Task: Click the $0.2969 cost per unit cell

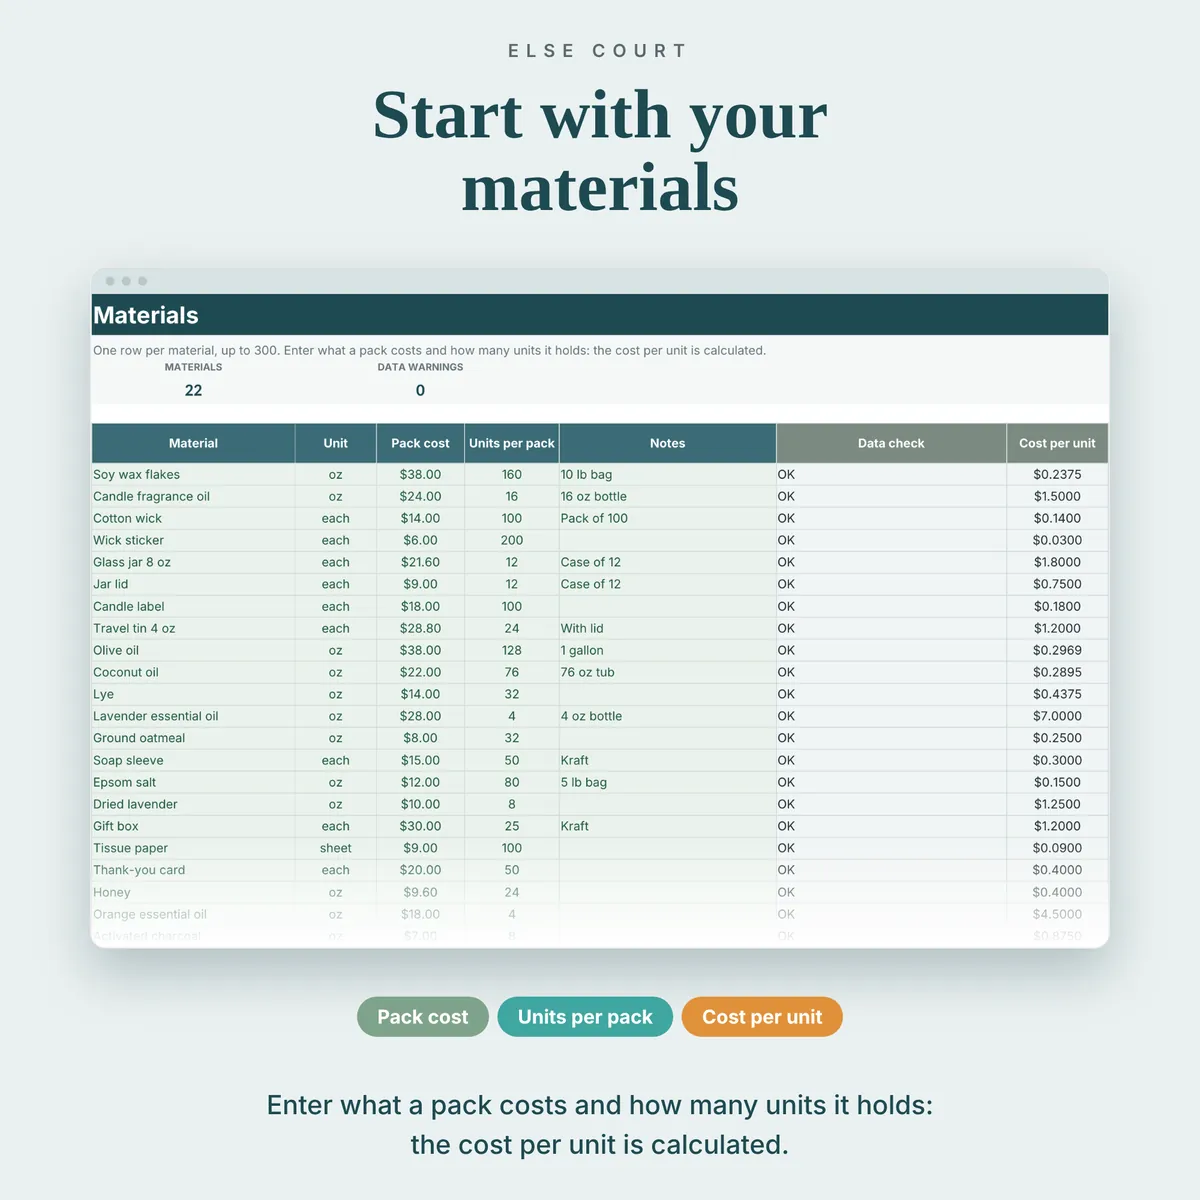Action: click(1057, 650)
